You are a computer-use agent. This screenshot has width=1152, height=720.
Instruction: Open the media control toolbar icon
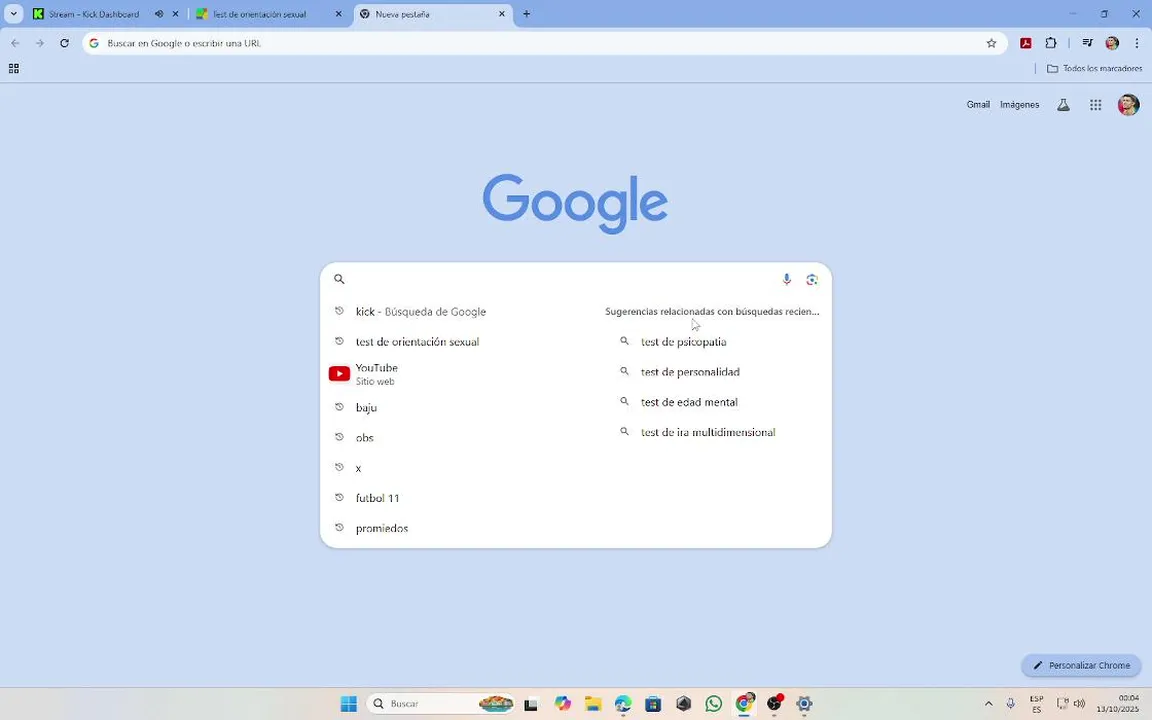click(x=1087, y=43)
